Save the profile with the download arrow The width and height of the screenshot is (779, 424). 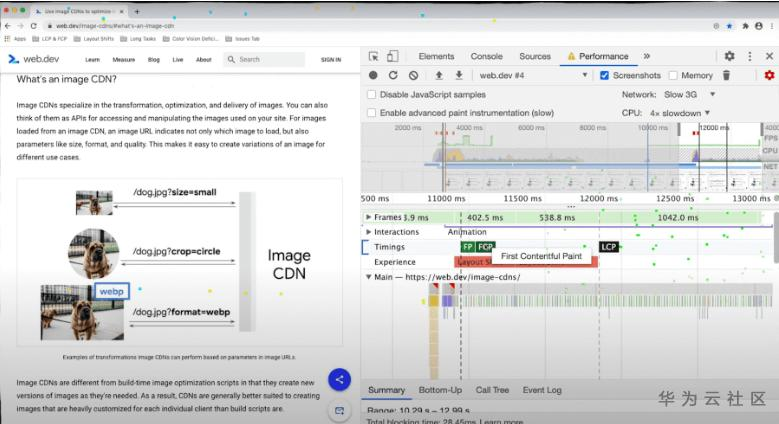point(459,75)
